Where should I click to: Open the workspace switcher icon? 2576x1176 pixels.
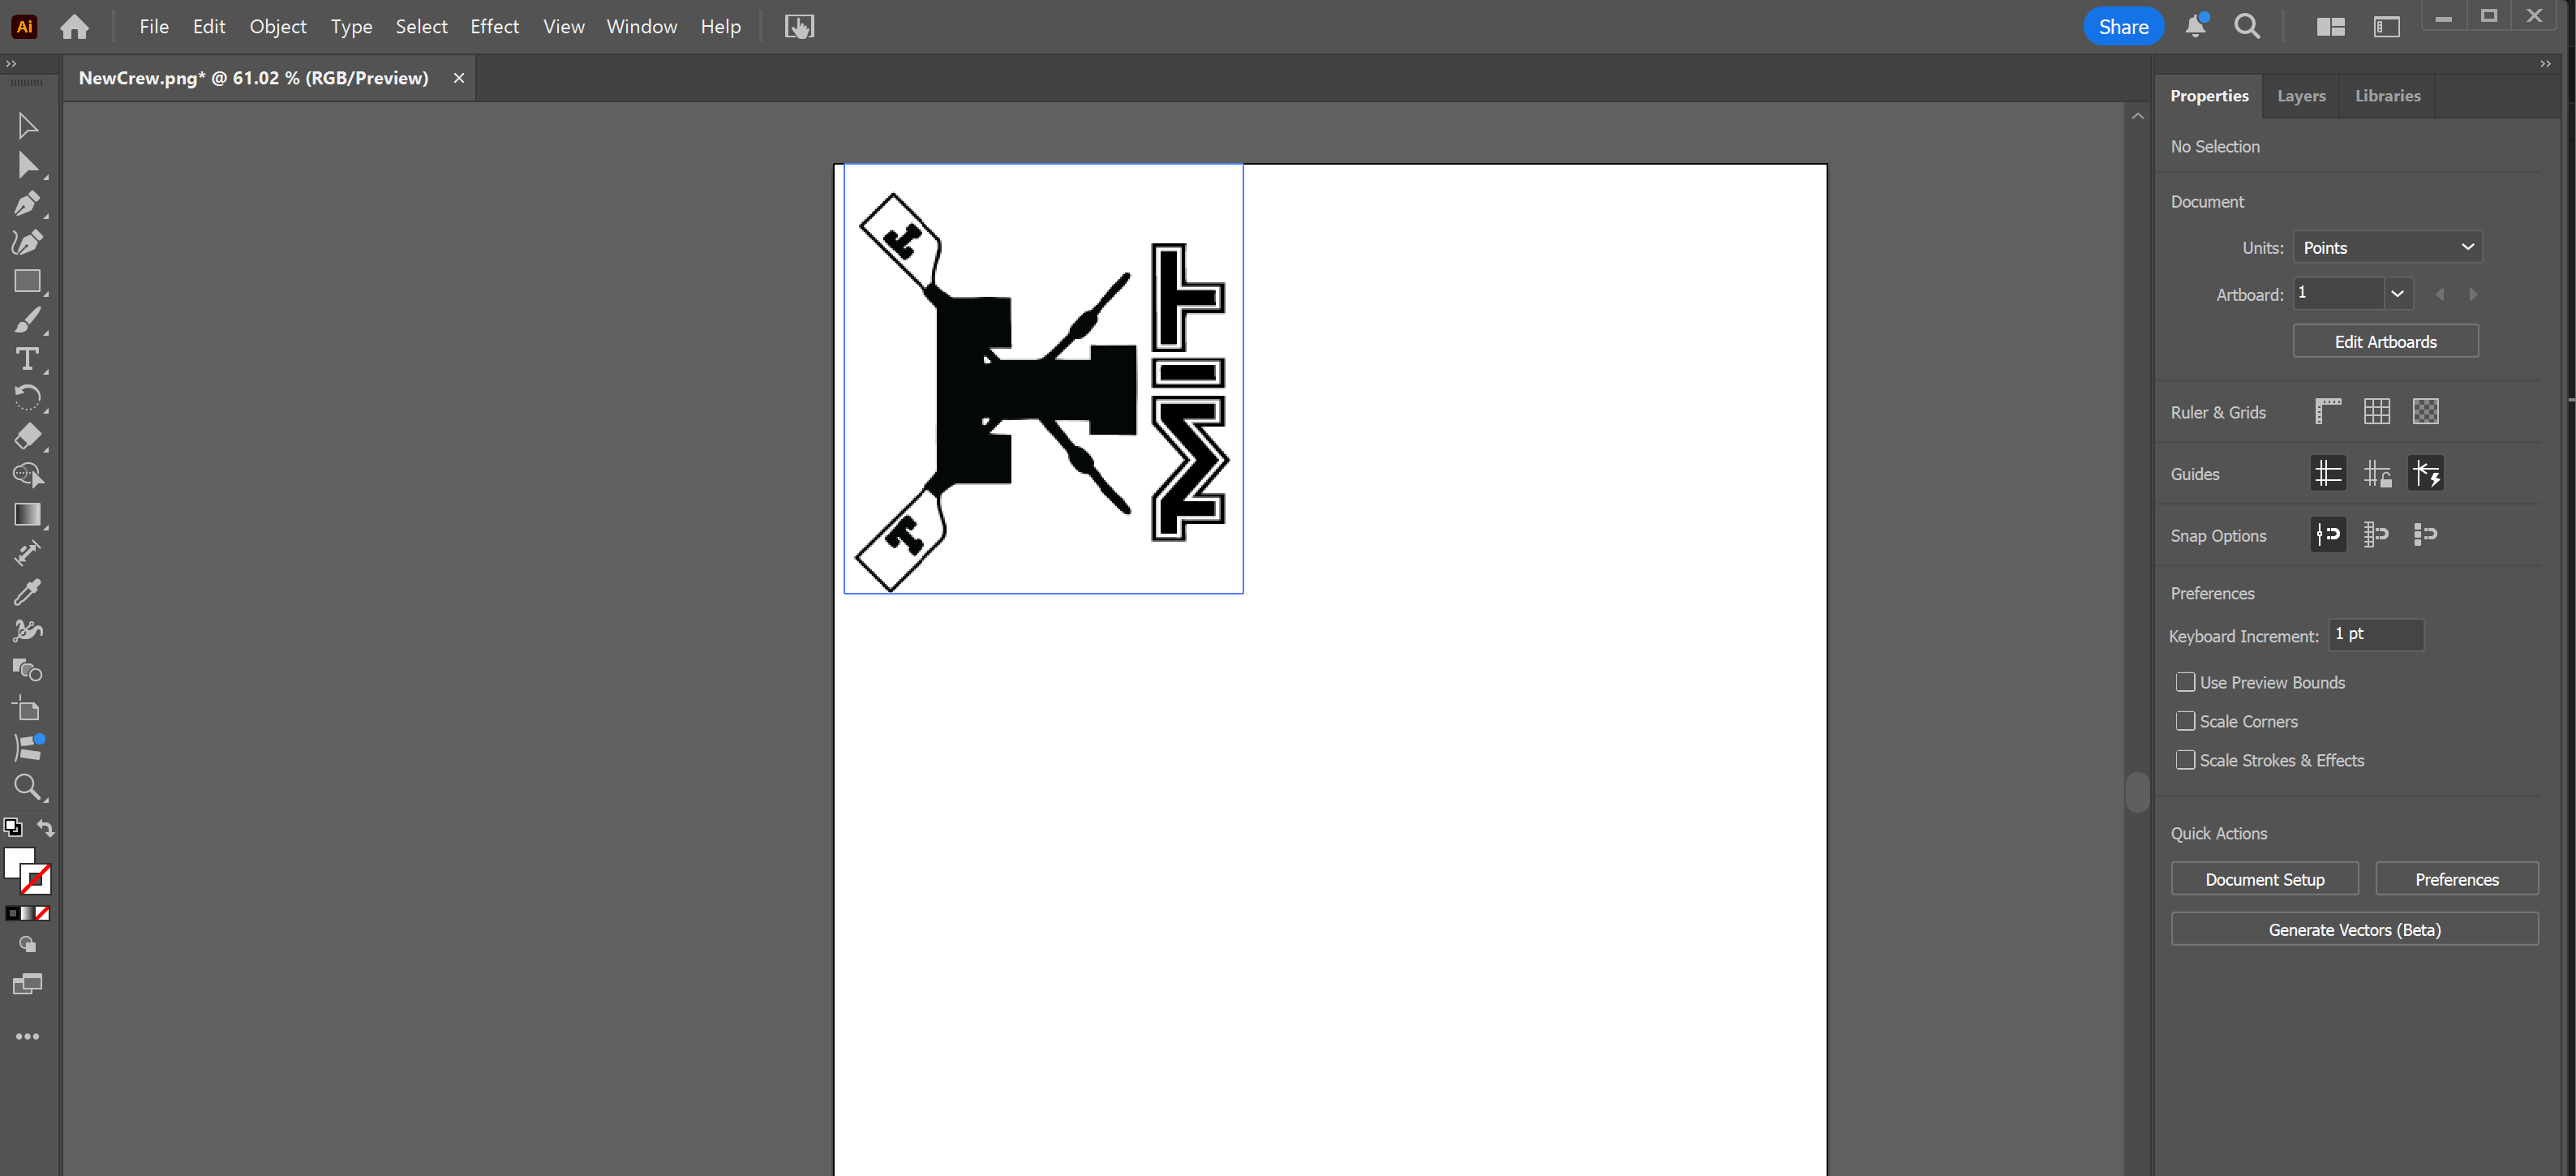(x=2387, y=27)
